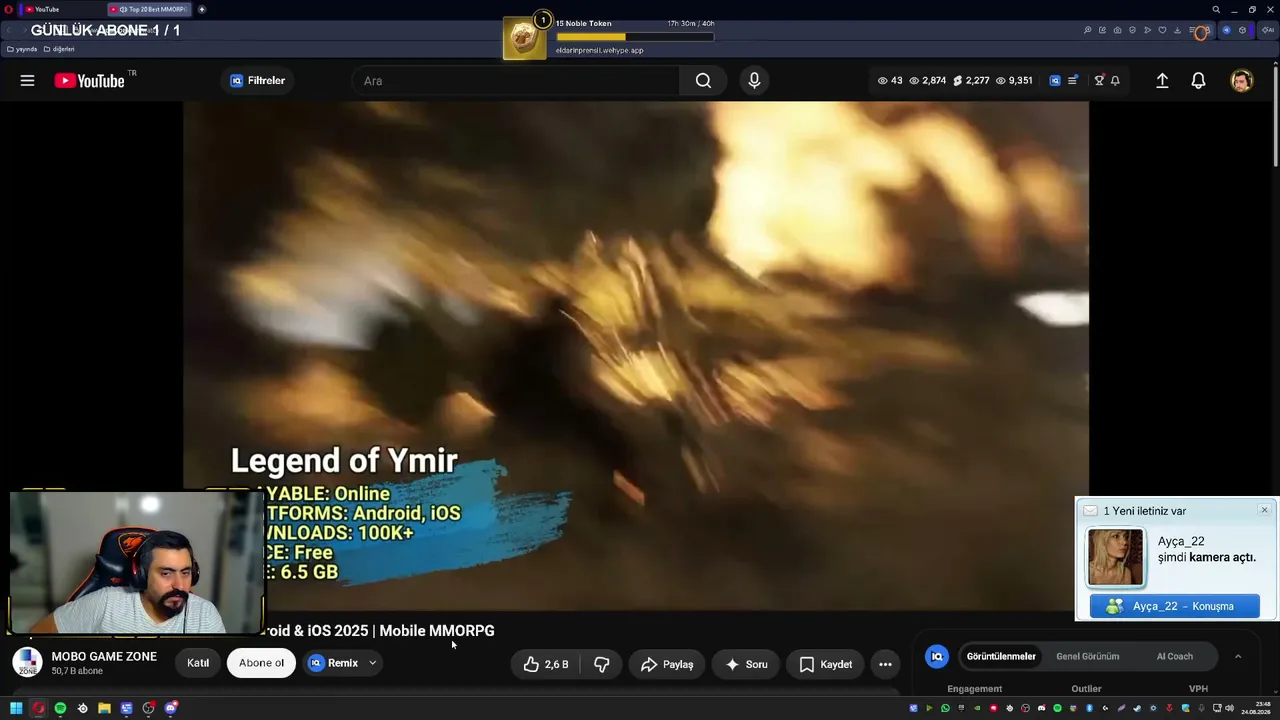Click the 15 Noble Token reward icon
The height and width of the screenshot is (720, 1280).
point(525,38)
